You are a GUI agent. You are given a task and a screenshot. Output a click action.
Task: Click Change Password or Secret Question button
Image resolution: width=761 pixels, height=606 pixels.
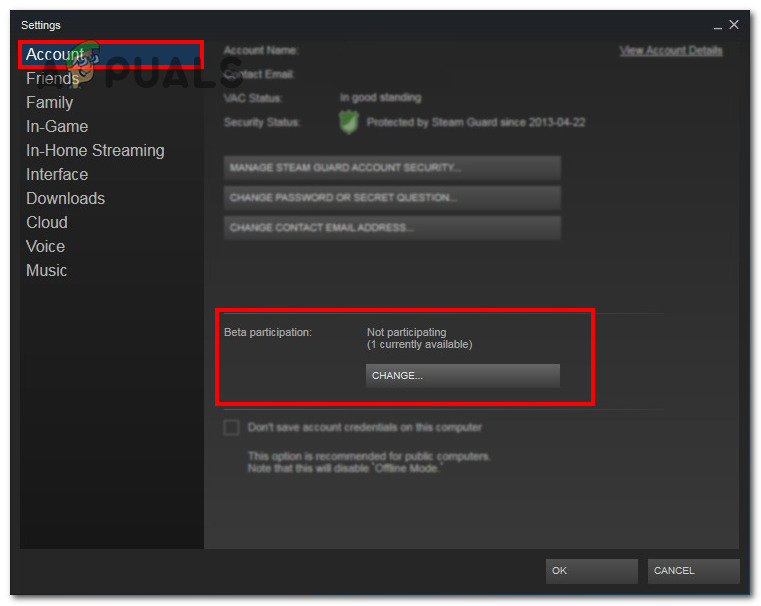point(392,197)
